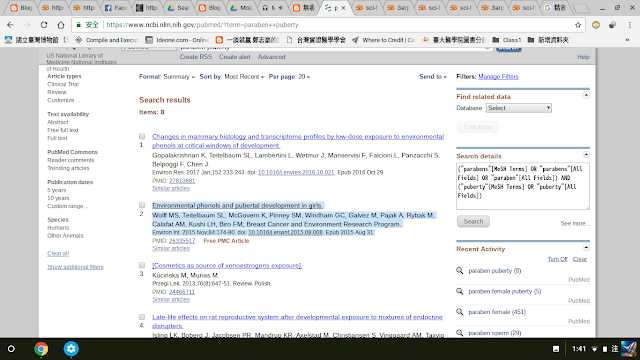Screen dimensions: 640x360
Task: Collapse Search details panel
Action: (586, 155)
